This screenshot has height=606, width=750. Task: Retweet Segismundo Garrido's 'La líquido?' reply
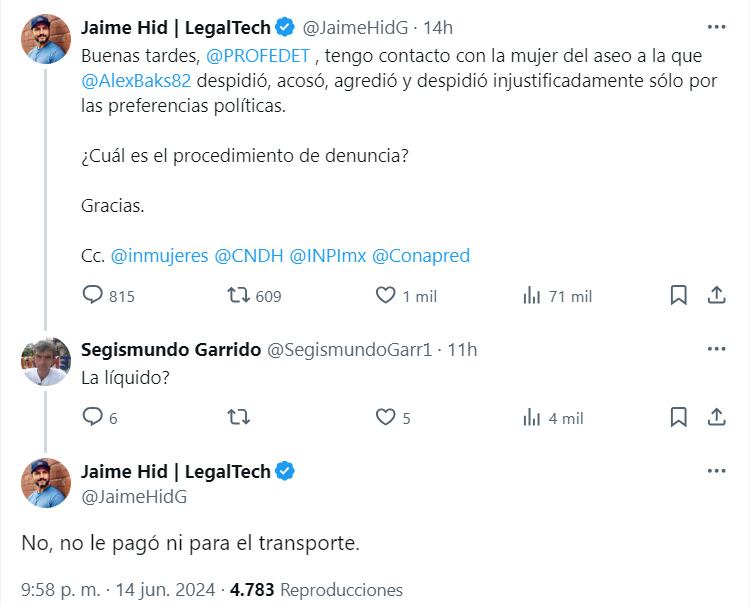click(x=238, y=418)
